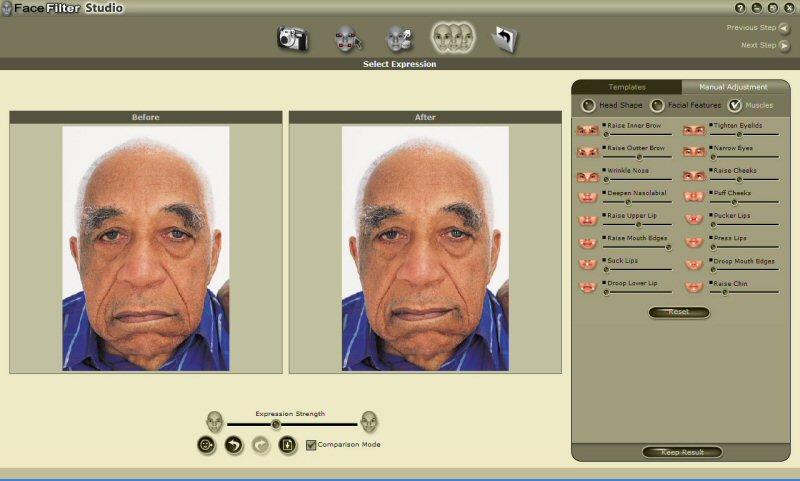800x481 pixels.
Task: Choose the Muscles radio option
Action: click(x=735, y=105)
